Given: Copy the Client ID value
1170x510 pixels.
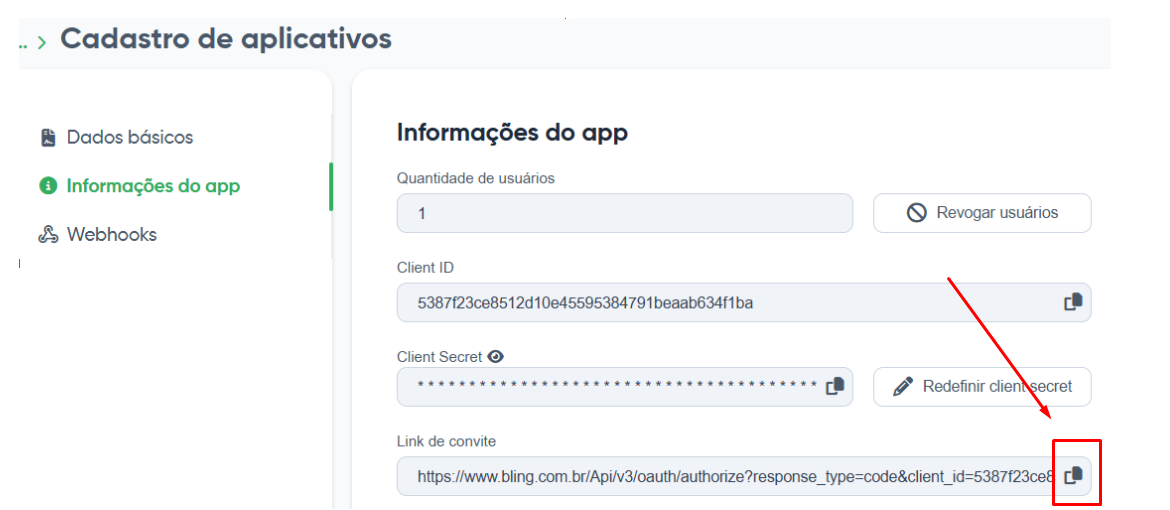Looking at the screenshot, I should pos(1073,302).
